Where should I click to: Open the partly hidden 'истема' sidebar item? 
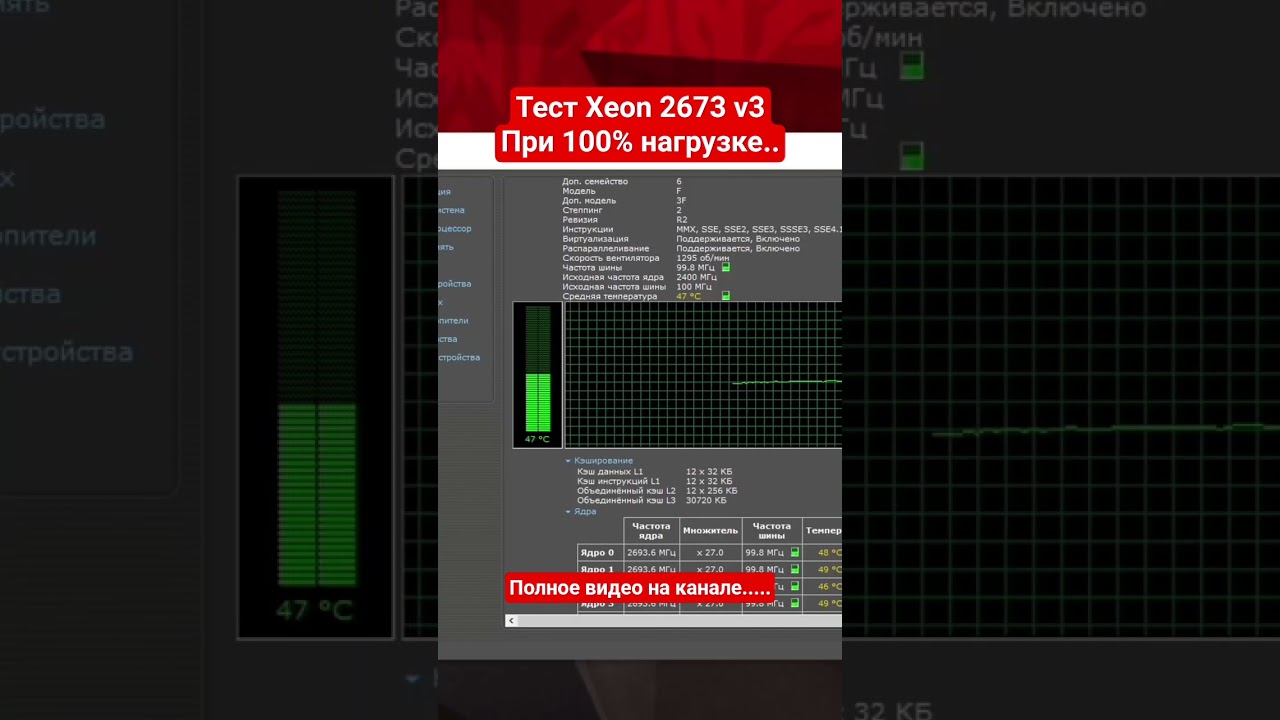[x=451, y=210]
